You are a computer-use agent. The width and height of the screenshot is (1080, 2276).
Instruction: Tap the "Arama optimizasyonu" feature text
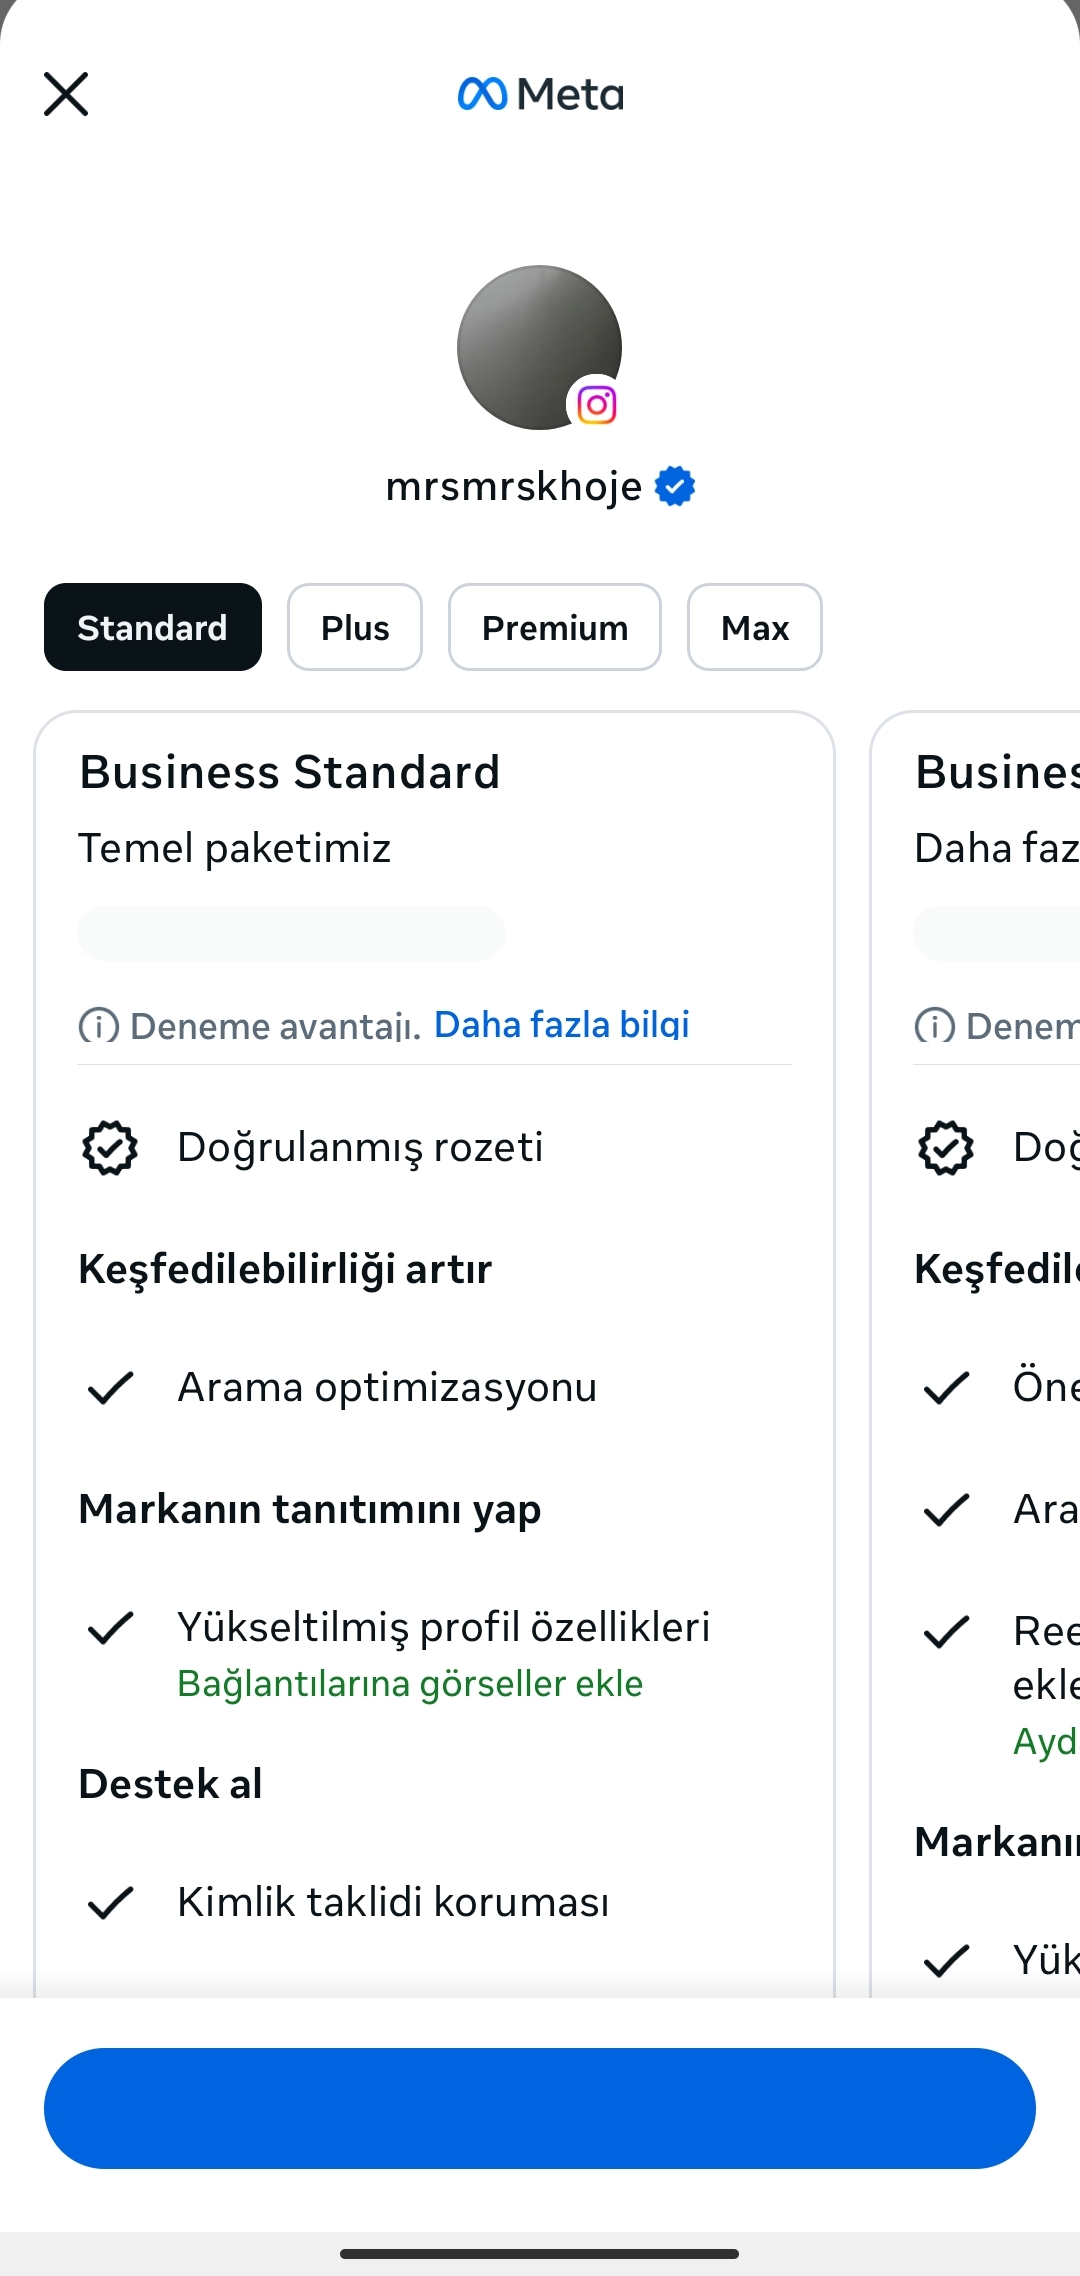pyautogui.click(x=387, y=1387)
